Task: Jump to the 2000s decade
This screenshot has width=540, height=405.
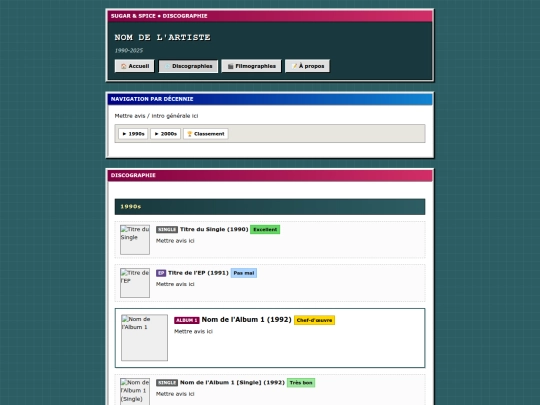Action: point(165,134)
